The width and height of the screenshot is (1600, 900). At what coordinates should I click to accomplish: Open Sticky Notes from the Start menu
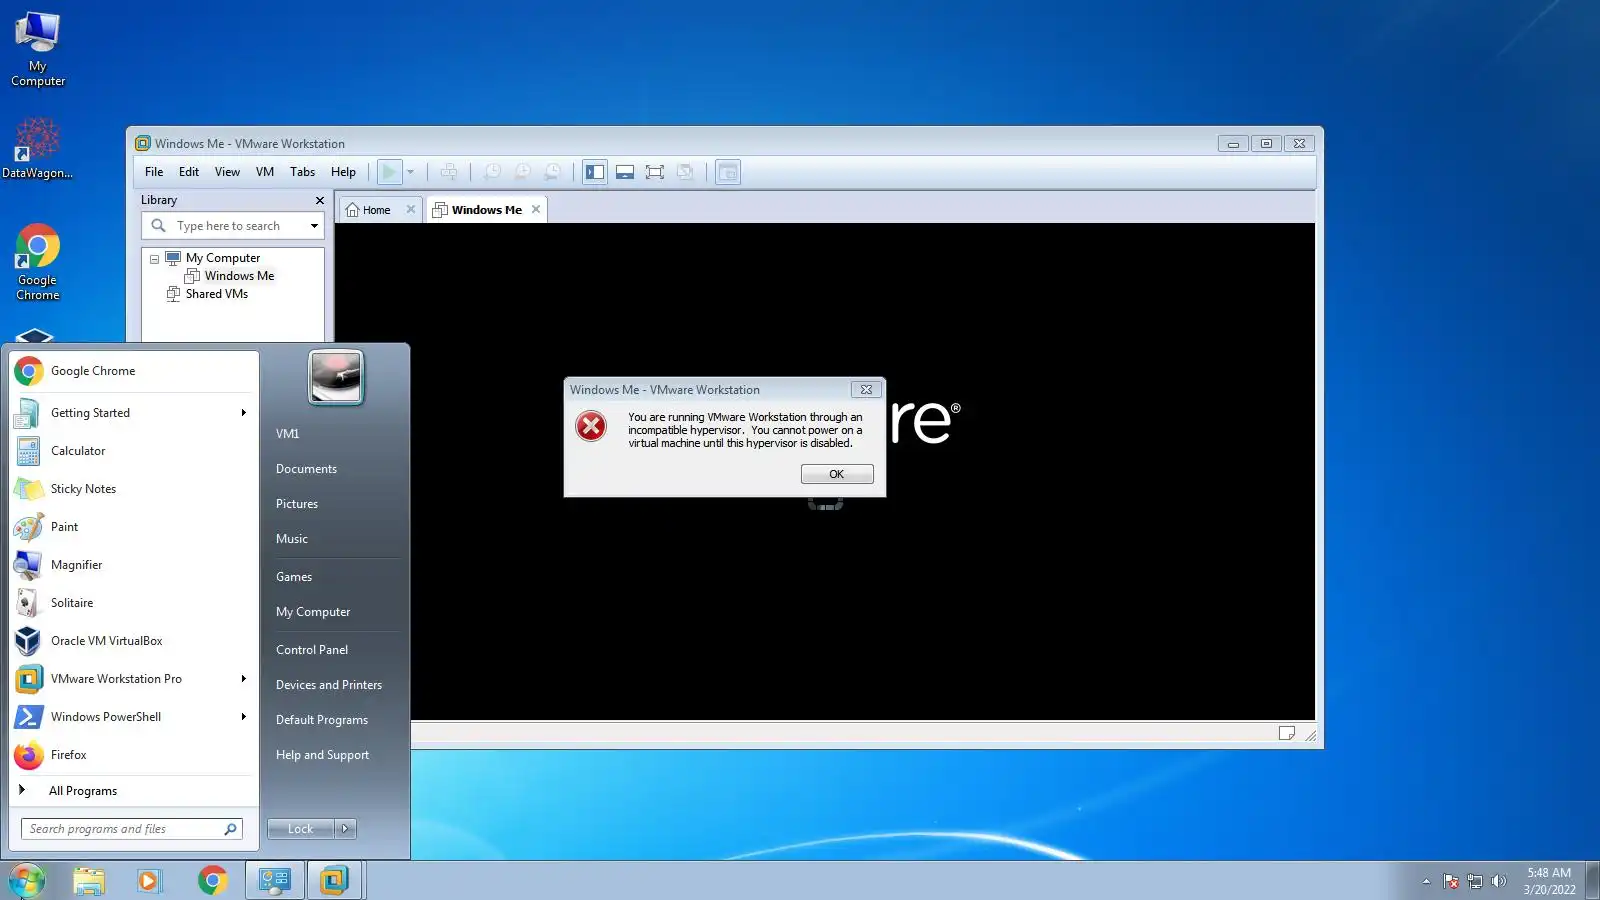tap(134, 489)
